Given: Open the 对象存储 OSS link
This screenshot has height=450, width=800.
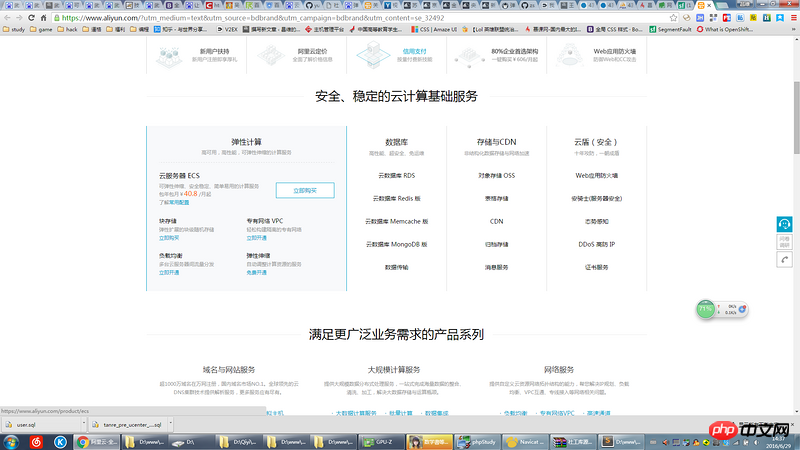Looking at the screenshot, I should point(496,175).
